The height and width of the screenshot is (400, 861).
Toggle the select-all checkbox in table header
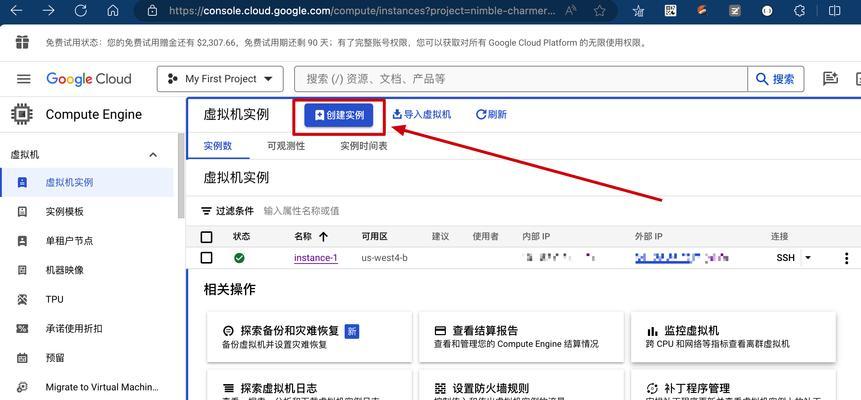point(206,237)
